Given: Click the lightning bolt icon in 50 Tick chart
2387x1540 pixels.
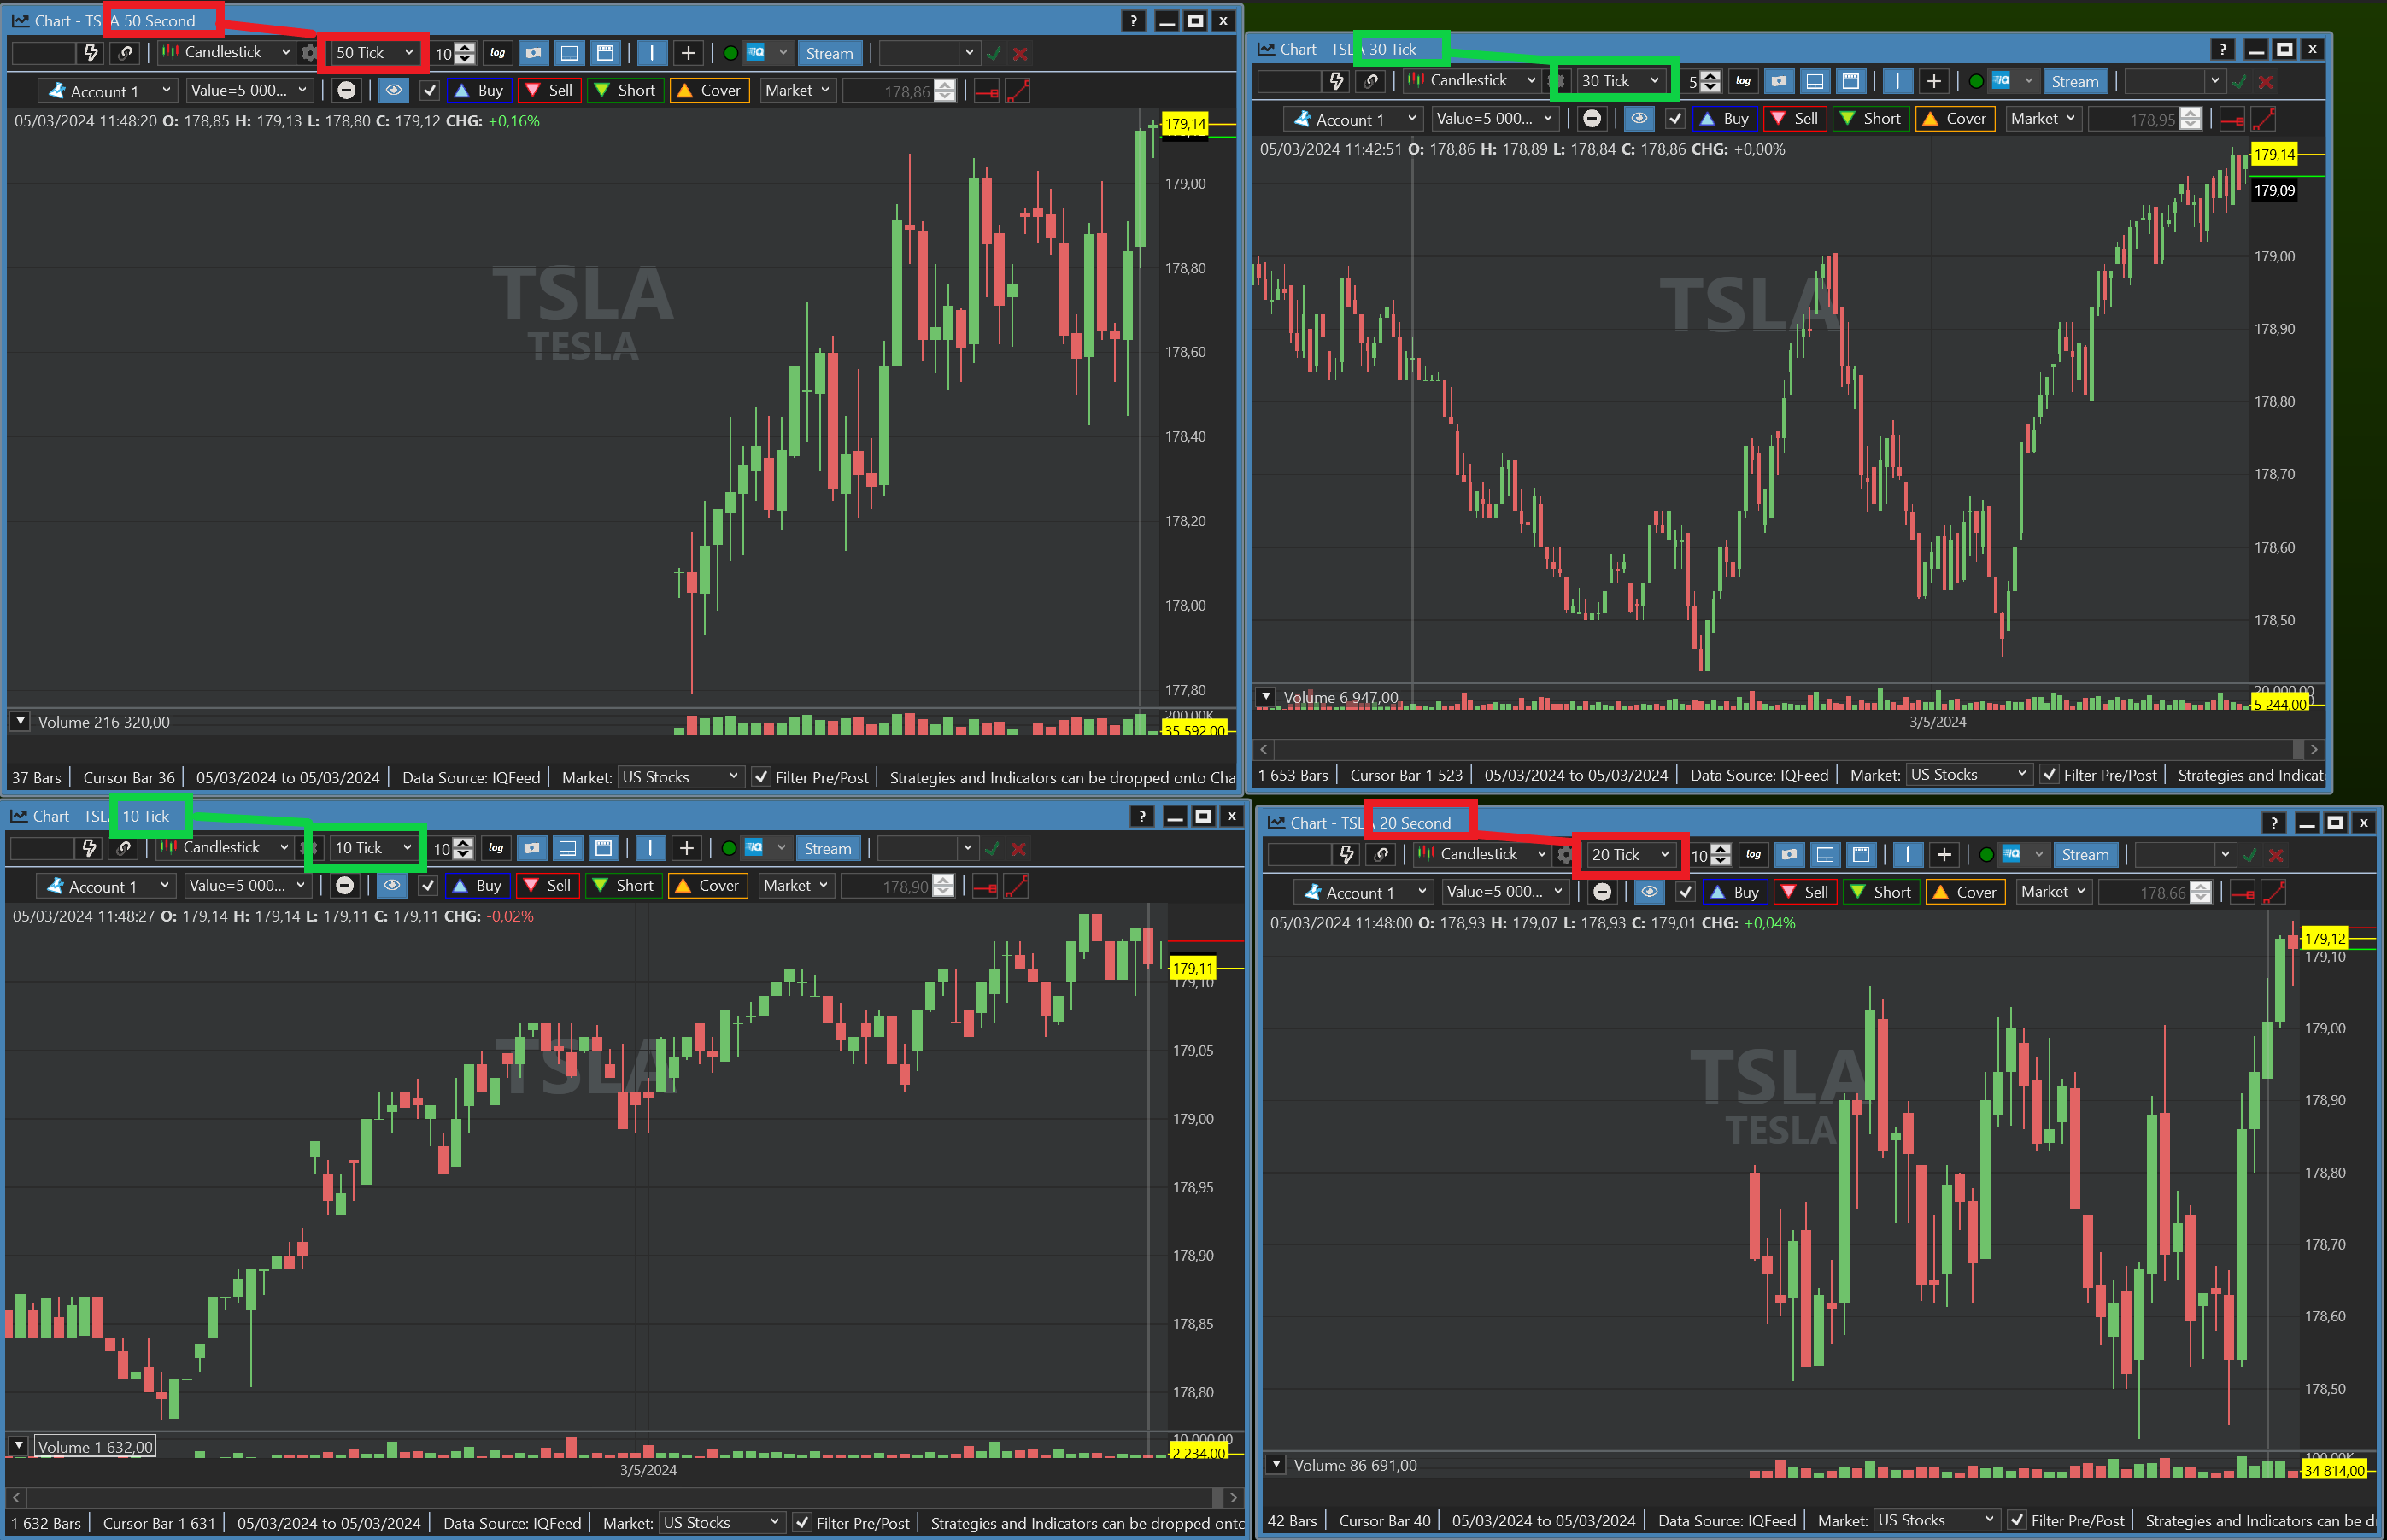Looking at the screenshot, I should point(91,53).
